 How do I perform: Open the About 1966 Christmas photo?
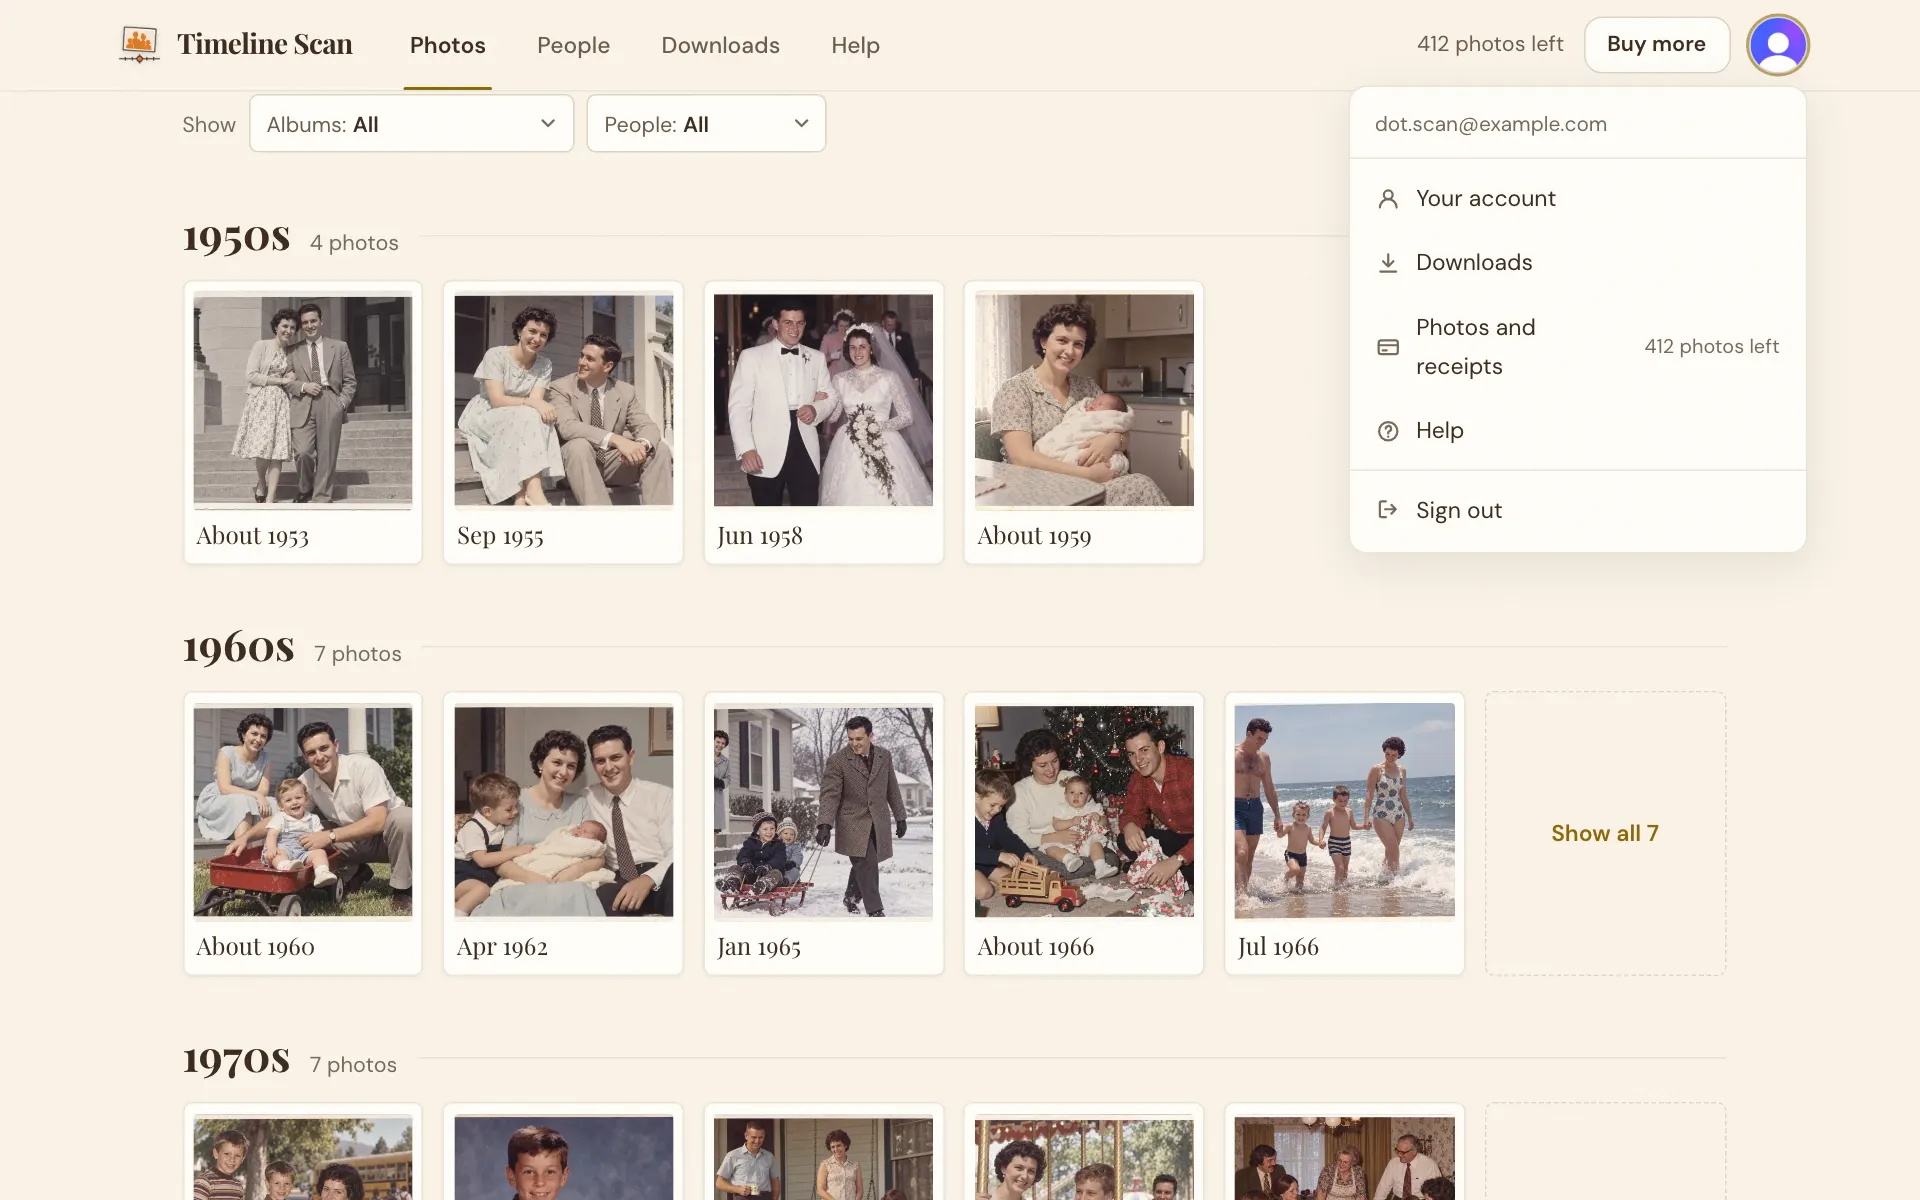click(1084, 833)
